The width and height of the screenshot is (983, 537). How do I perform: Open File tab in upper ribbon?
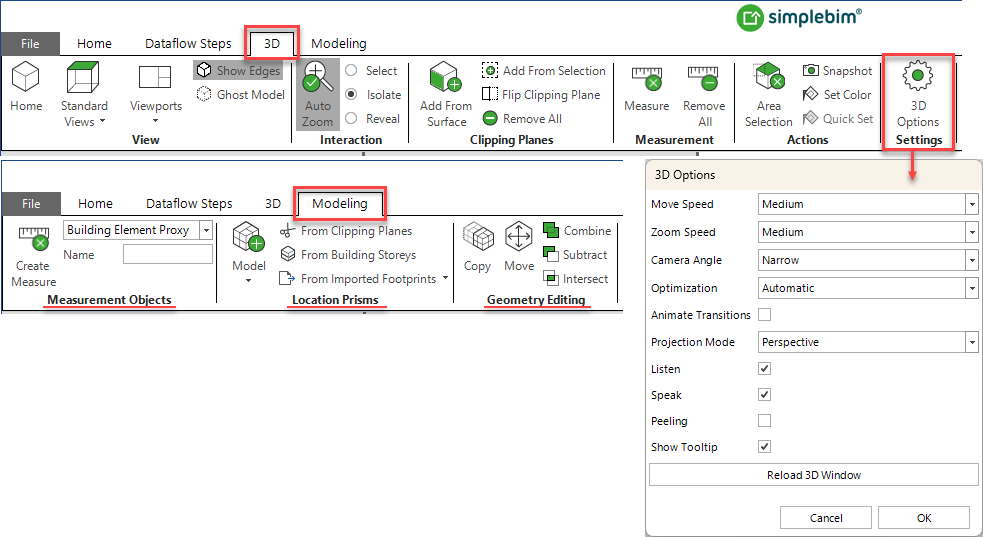29,44
